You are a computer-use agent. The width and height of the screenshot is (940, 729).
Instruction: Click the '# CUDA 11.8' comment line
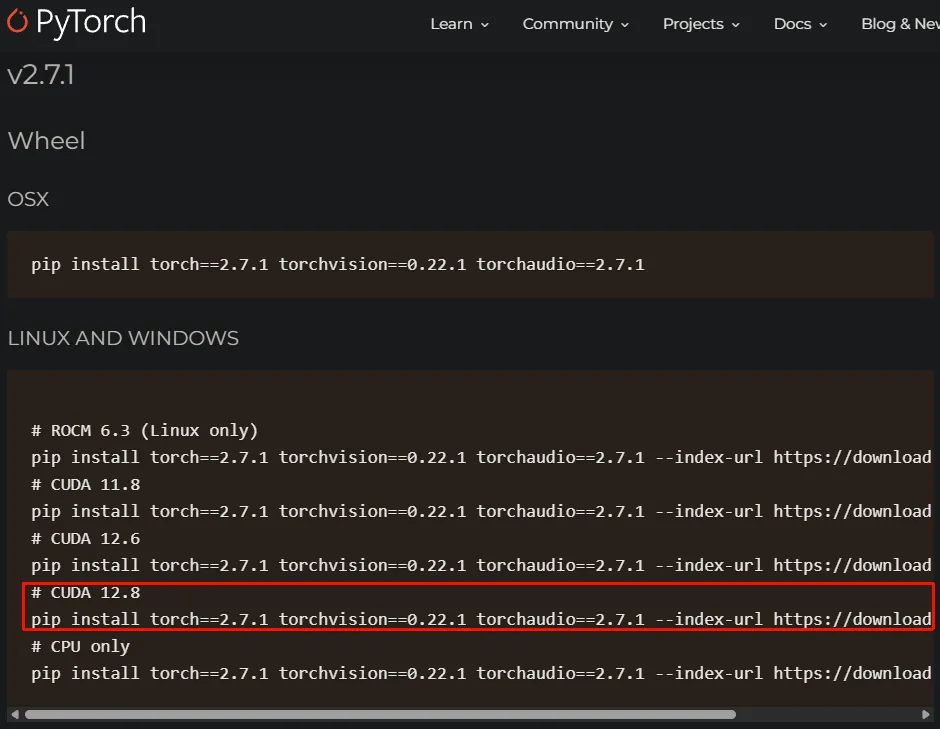(86, 484)
